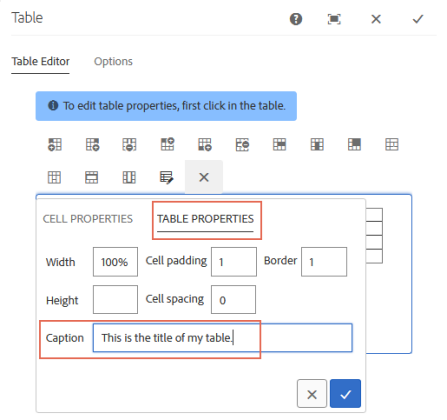Click the Caption text field
Screen dimensions: 447x420
click(x=222, y=338)
